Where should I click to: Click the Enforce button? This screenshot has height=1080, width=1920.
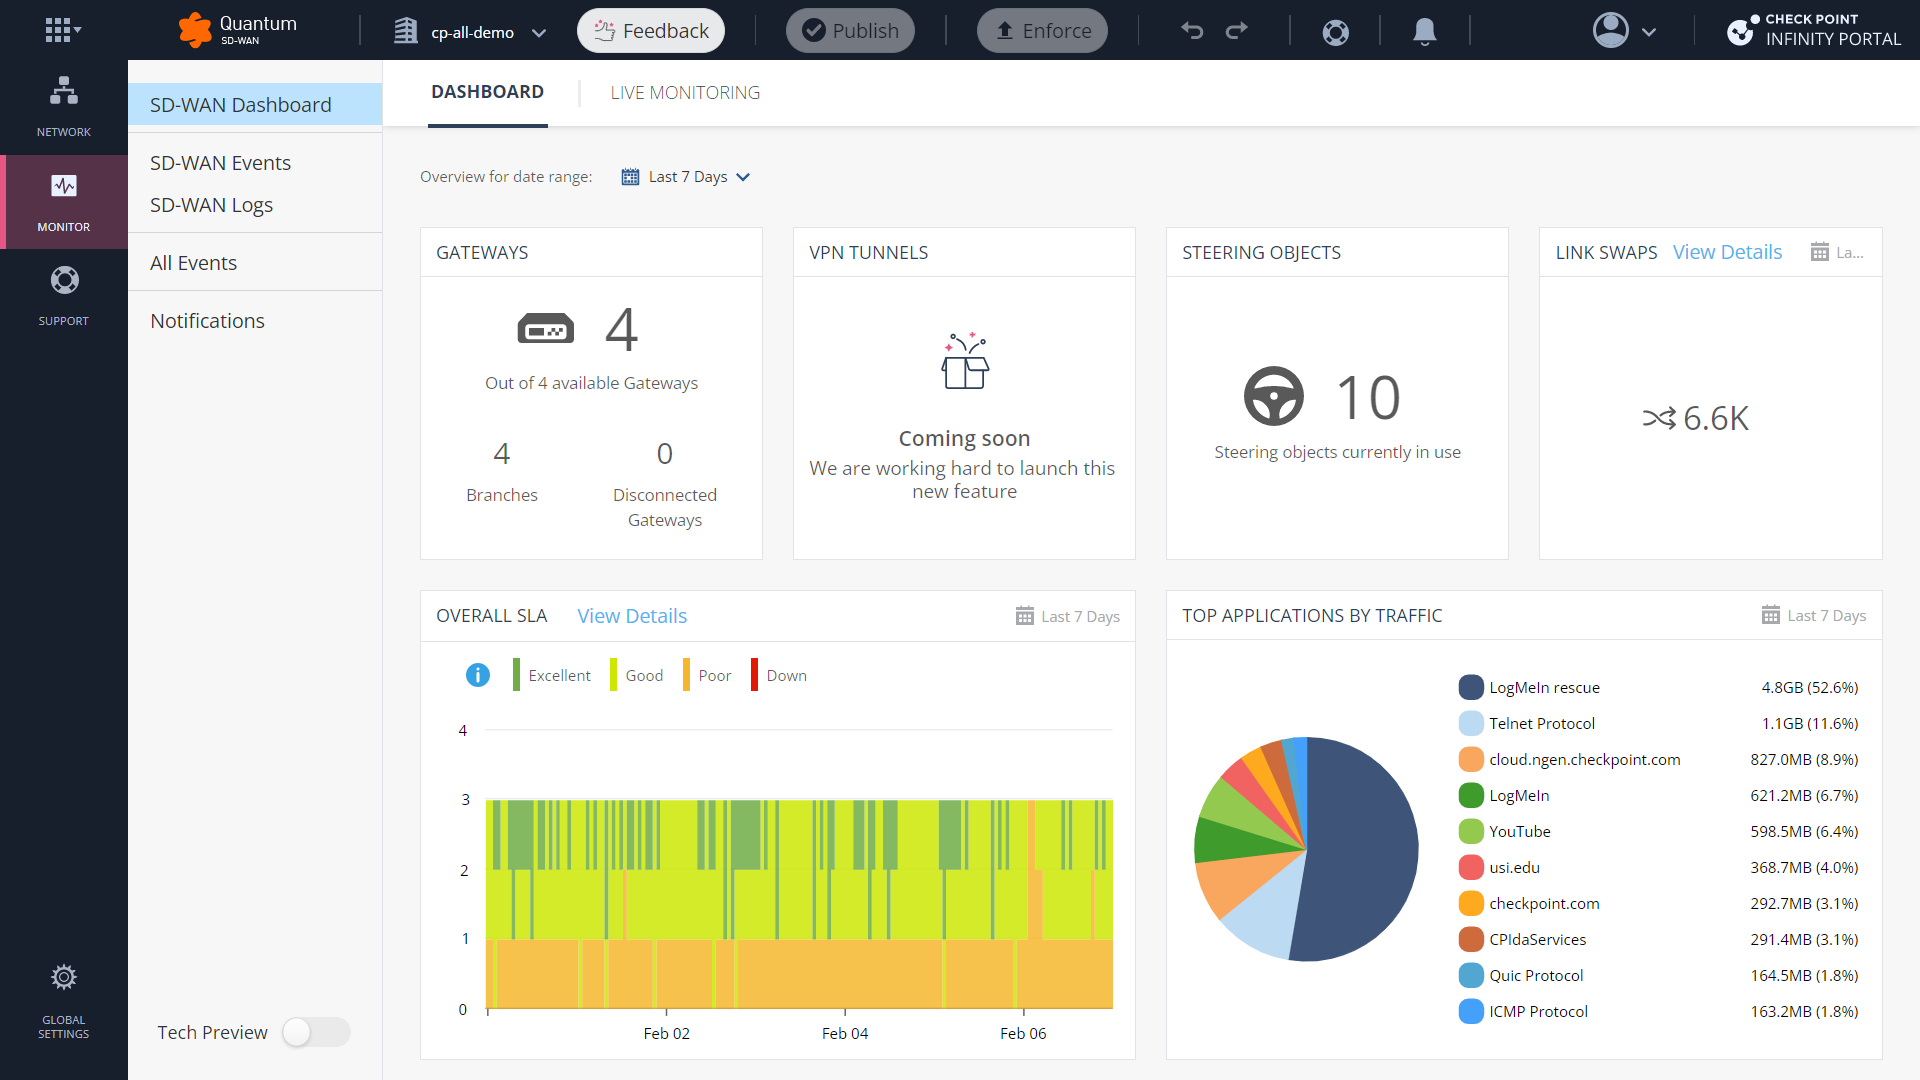pyautogui.click(x=1042, y=30)
